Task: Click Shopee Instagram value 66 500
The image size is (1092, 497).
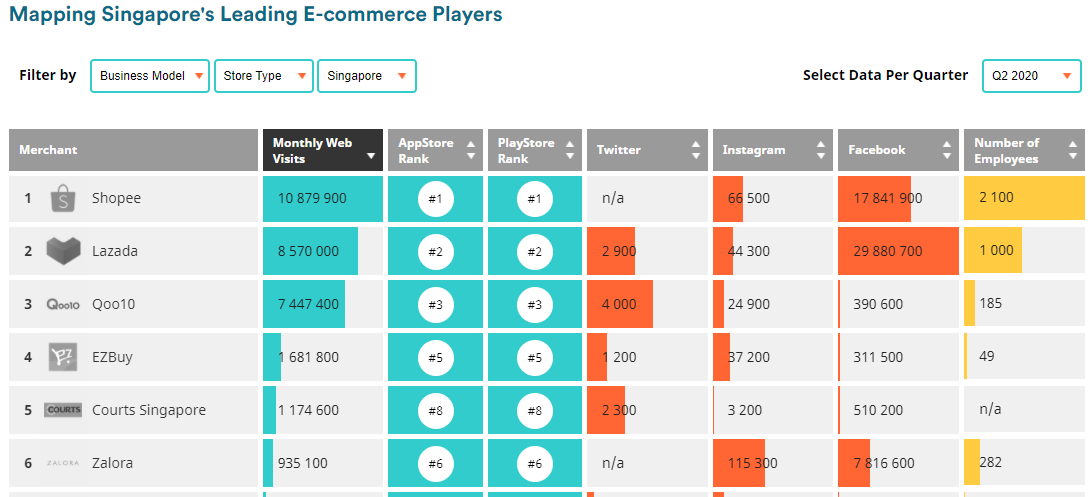Action: click(749, 198)
